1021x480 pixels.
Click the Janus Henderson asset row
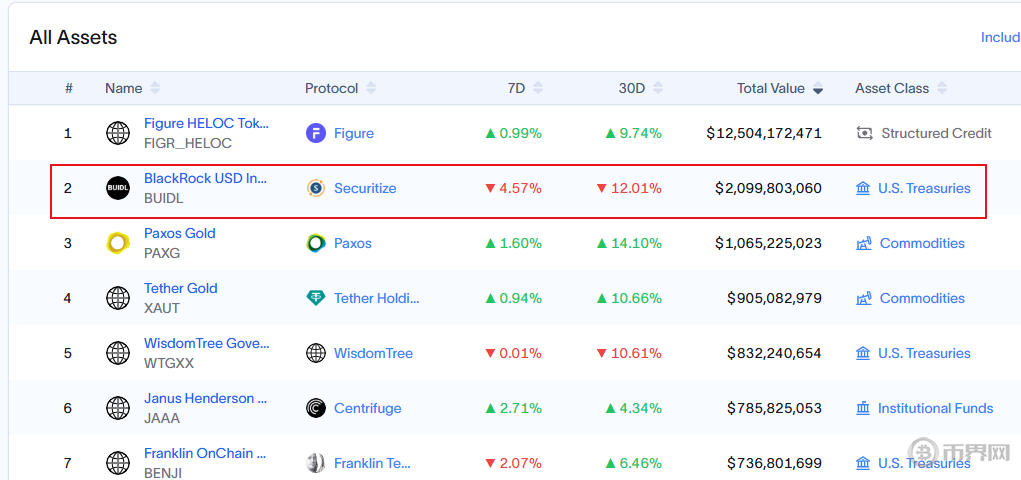click(205, 399)
